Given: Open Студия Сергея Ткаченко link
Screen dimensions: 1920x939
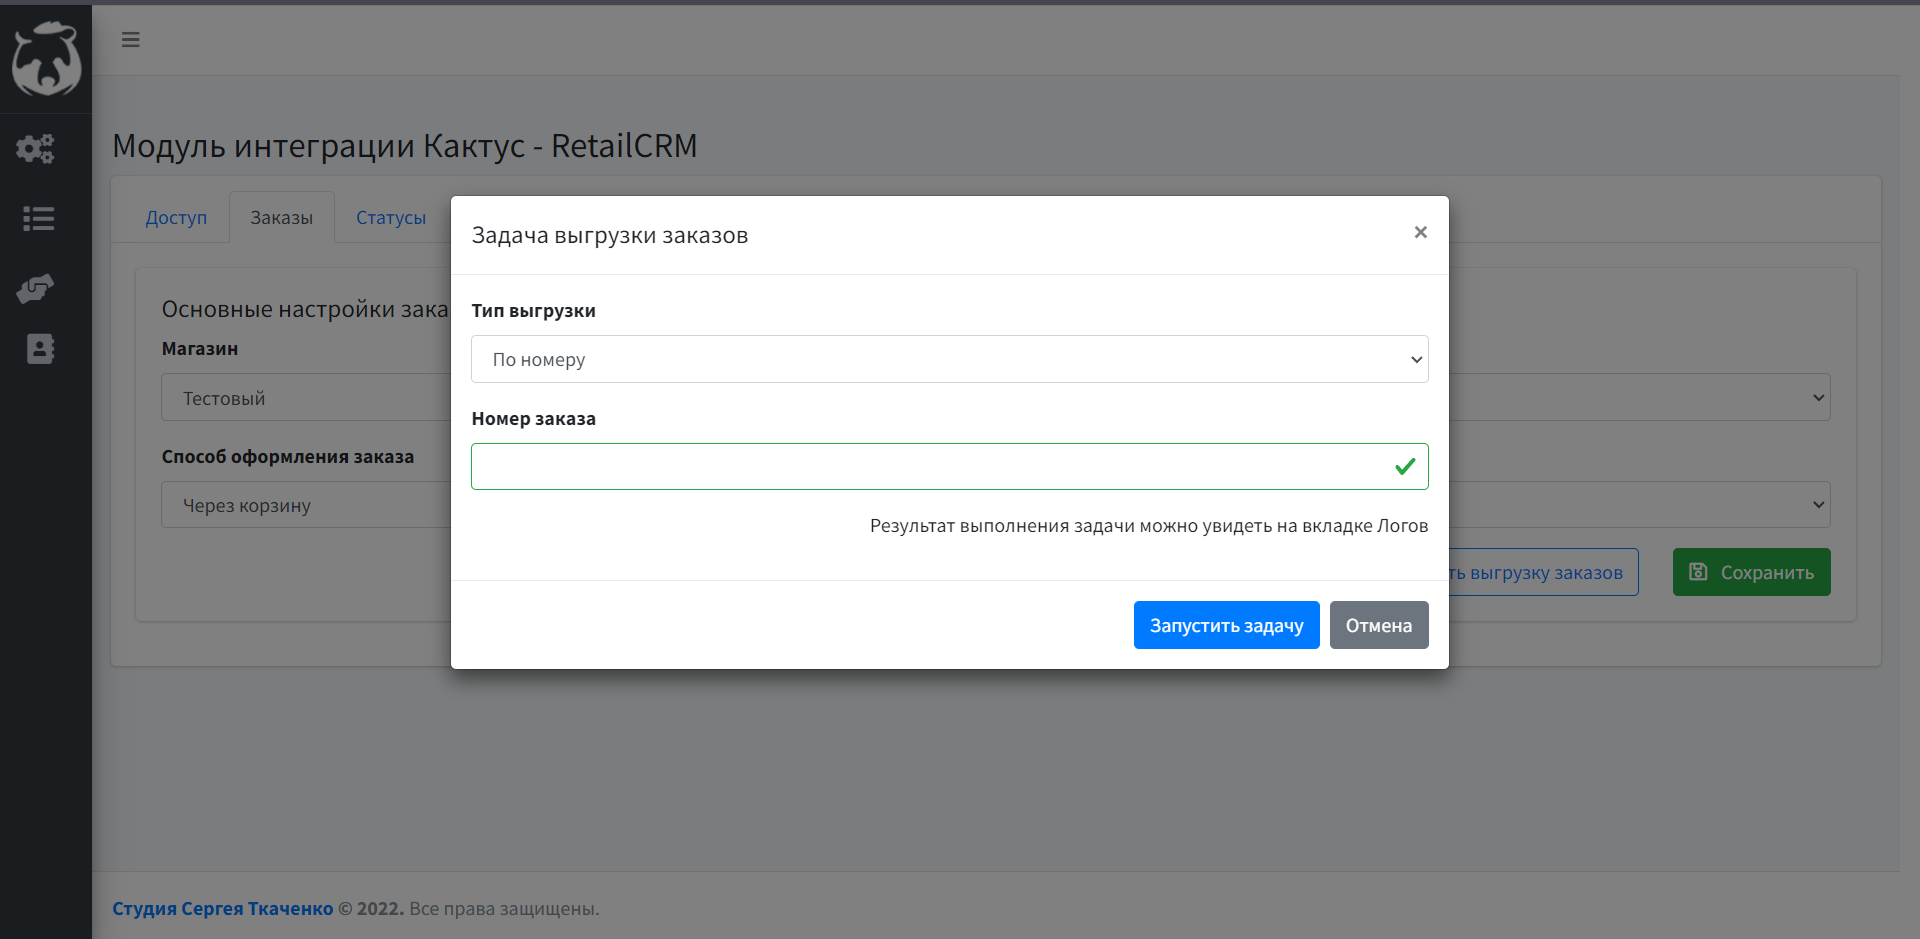Looking at the screenshot, I should point(222,908).
